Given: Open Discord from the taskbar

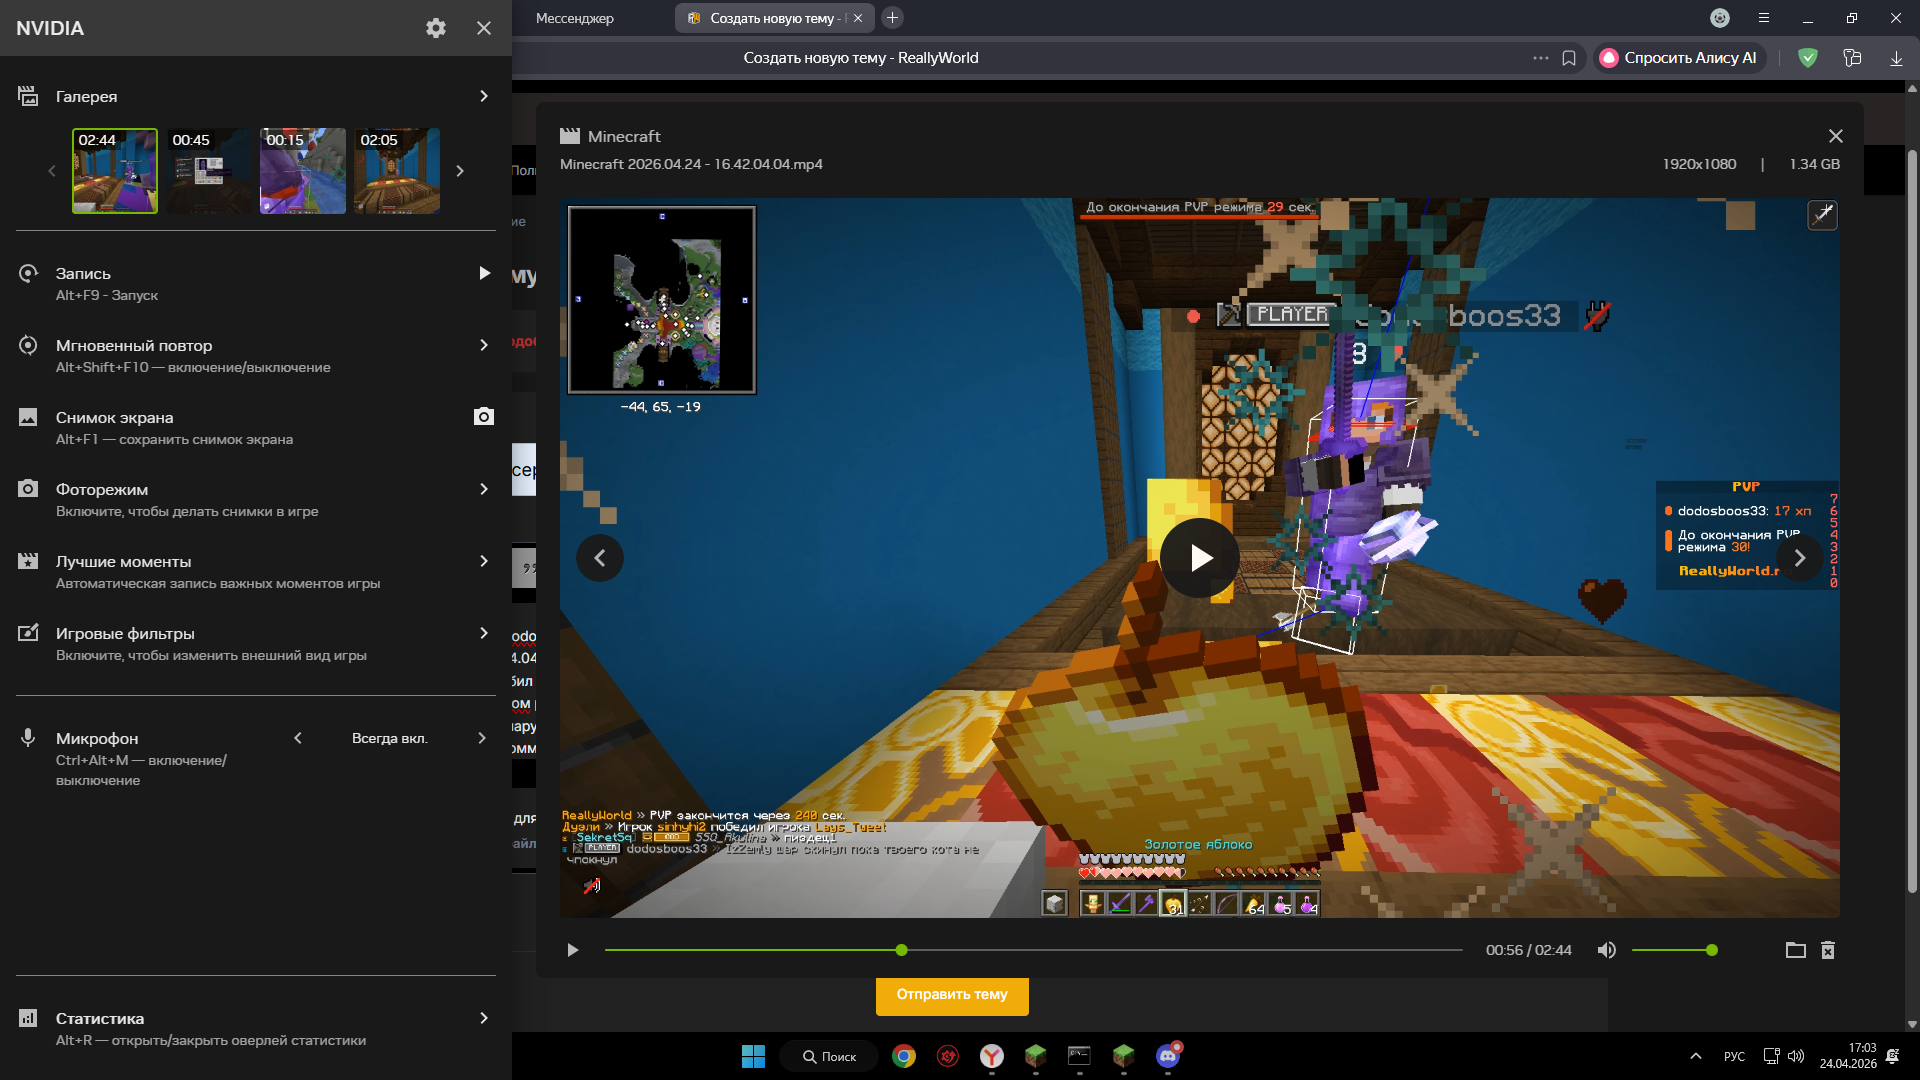Looking at the screenshot, I should 1167,1056.
